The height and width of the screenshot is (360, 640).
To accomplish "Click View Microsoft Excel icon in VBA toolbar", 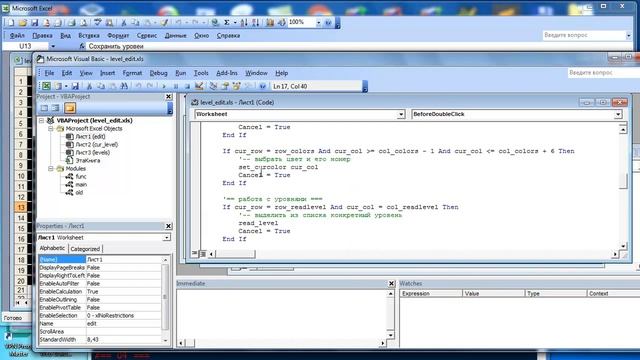I will click(x=47, y=86).
